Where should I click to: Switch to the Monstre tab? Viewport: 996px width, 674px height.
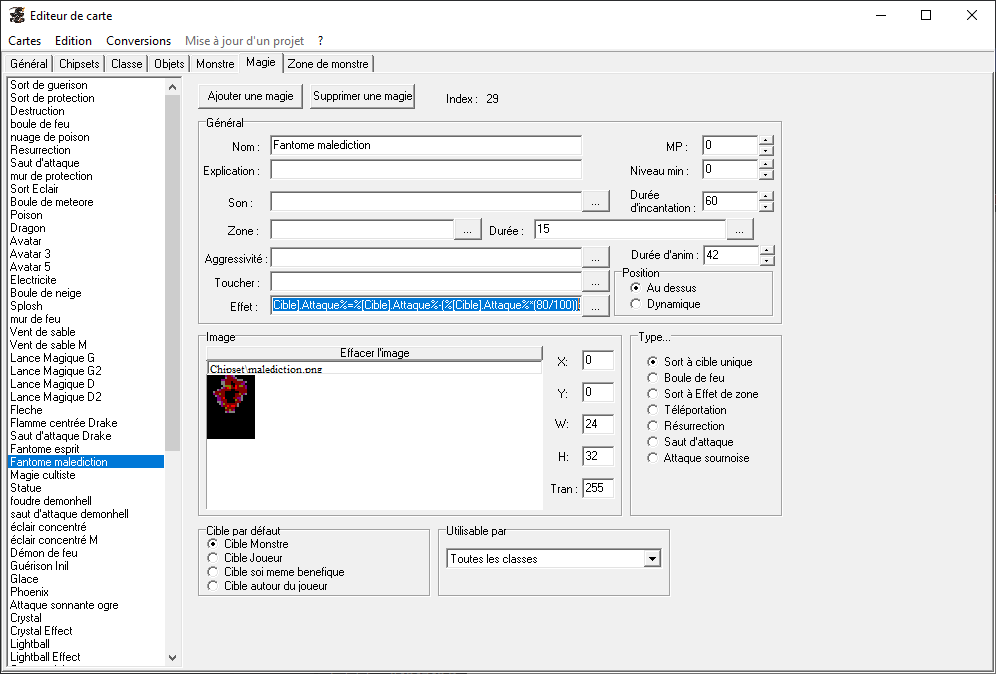[215, 64]
